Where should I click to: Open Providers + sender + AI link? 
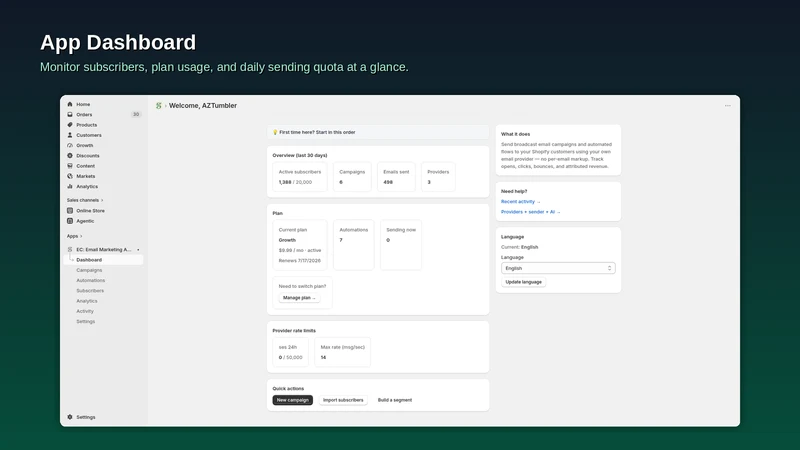(x=531, y=212)
